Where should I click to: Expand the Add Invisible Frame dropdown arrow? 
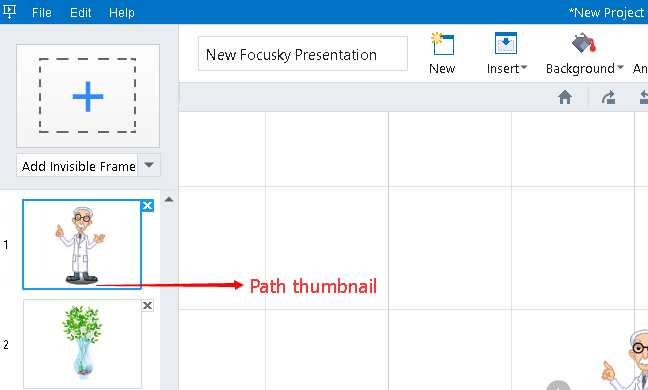149,165
